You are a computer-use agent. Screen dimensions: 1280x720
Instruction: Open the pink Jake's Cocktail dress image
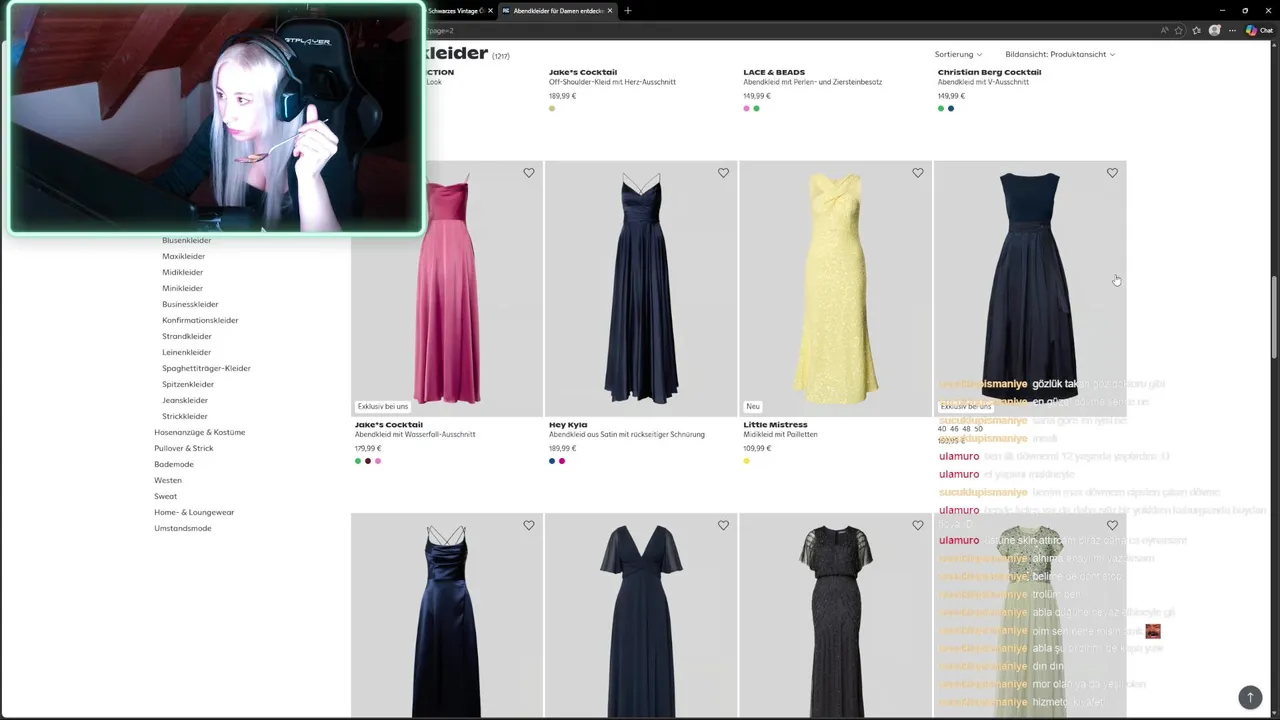coord(447,289)
